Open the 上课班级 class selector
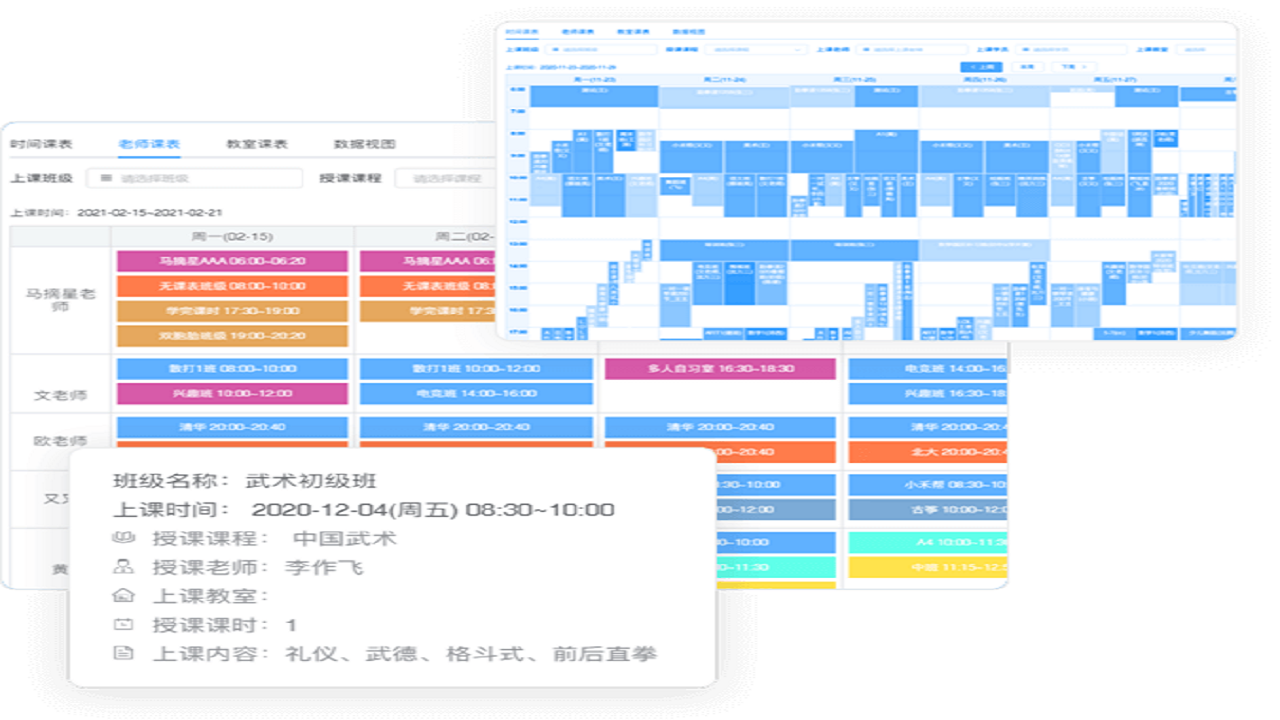This screenshot has height=720, width=1280. coord(600,47)
